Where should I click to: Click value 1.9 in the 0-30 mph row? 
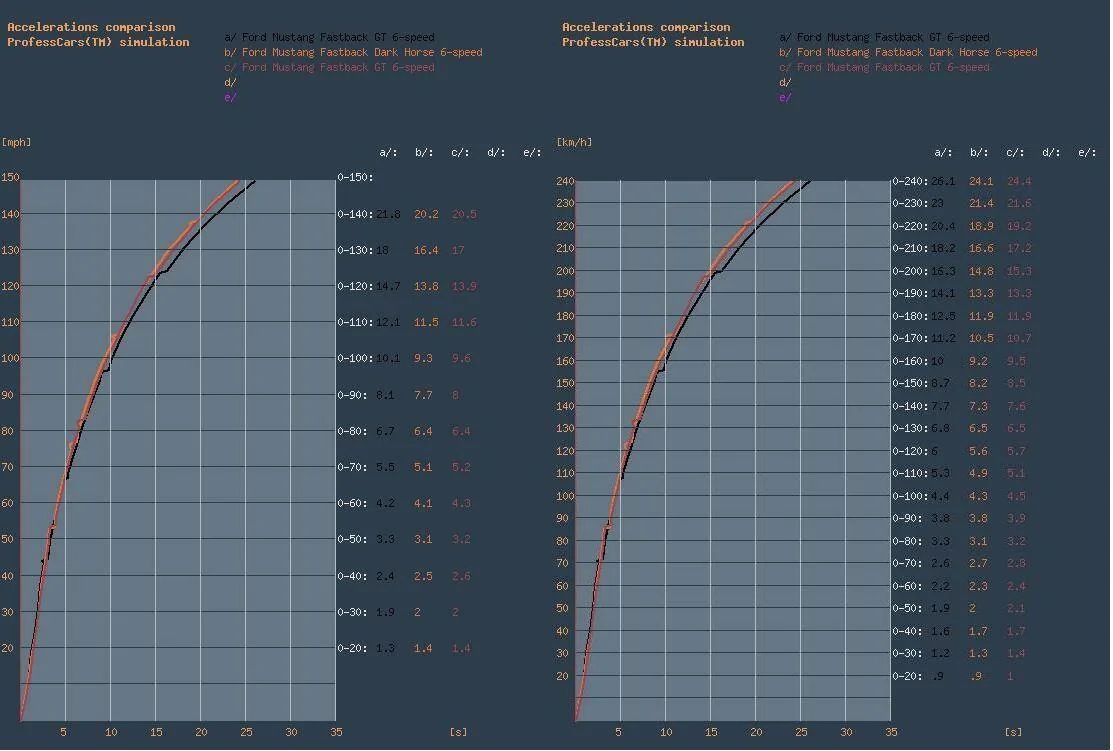(385, 612)
